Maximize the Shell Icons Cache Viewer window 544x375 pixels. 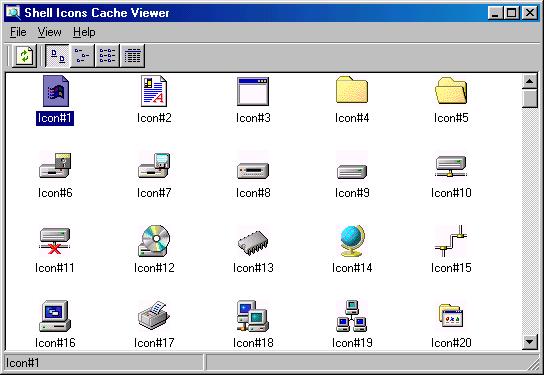pos(511,13)
